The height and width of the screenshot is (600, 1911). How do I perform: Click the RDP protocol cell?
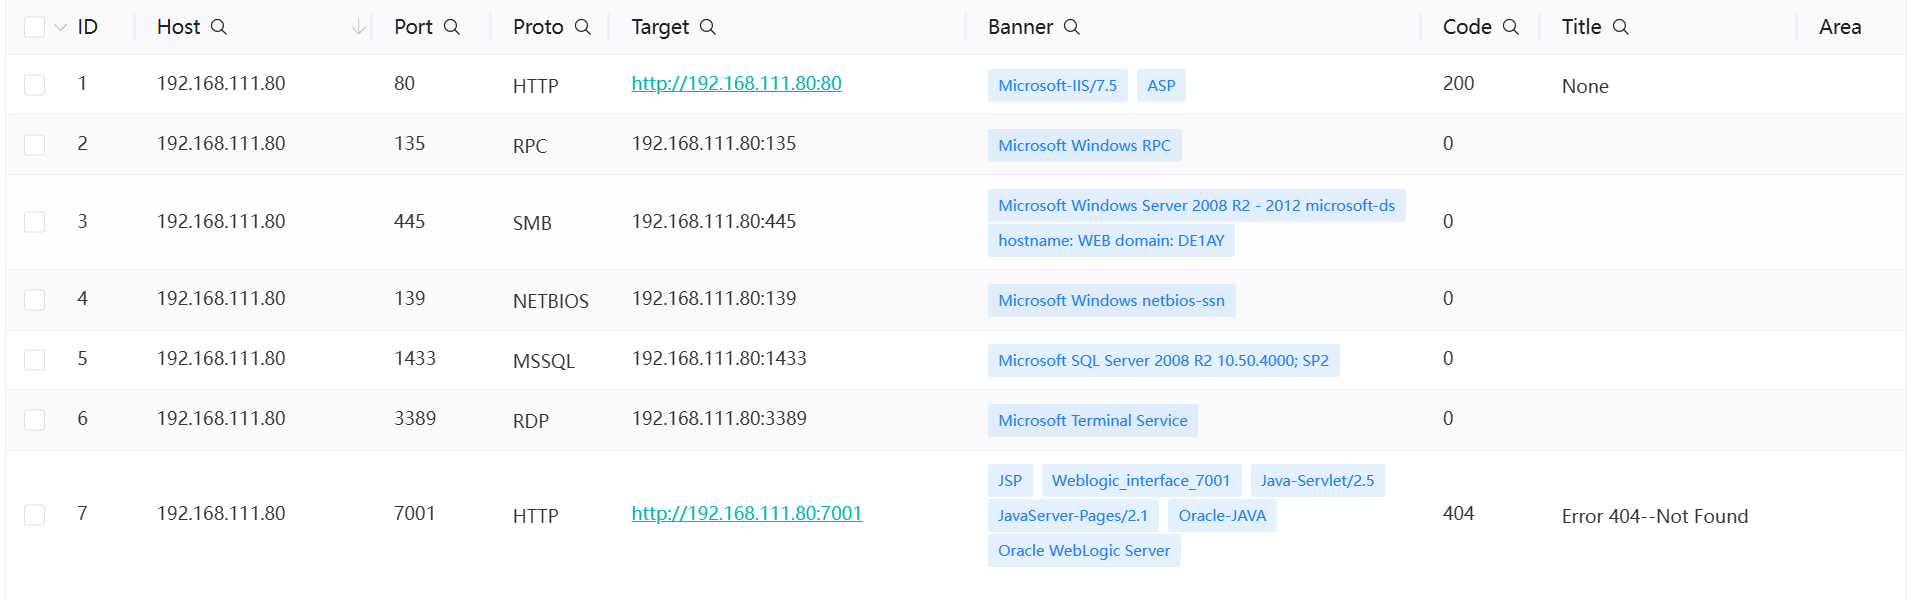(x=530, y=421)
